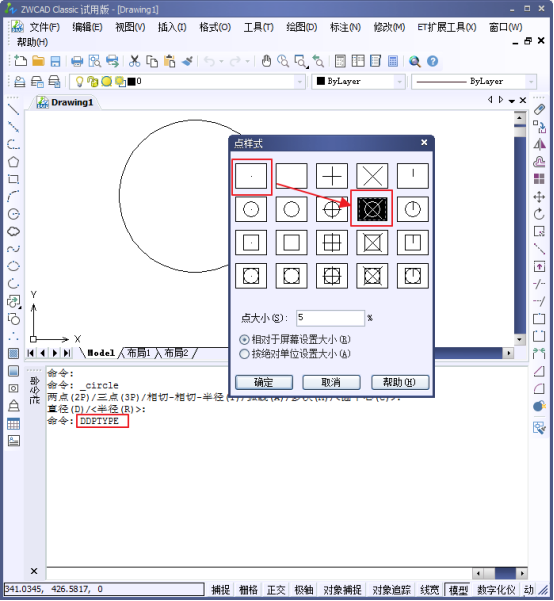This screenshot has width=554, height=601.
Task: Click the Print icon in toolbar
Action: click(x=77, y=61)
